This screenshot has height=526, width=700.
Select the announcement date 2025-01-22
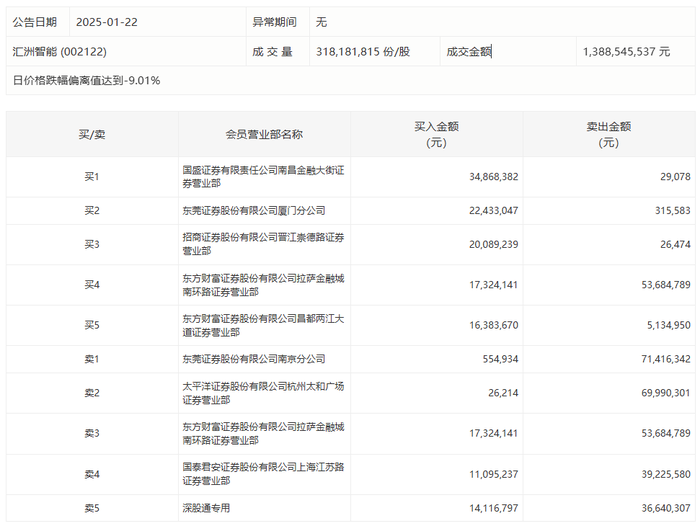[107, 22]
